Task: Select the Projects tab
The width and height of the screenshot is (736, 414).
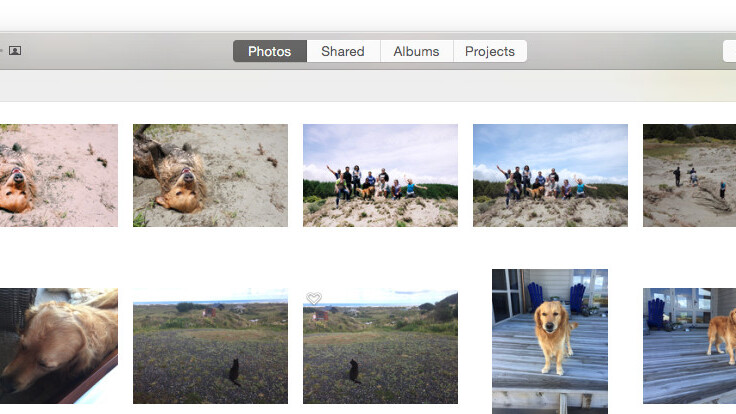Action: 490,51
